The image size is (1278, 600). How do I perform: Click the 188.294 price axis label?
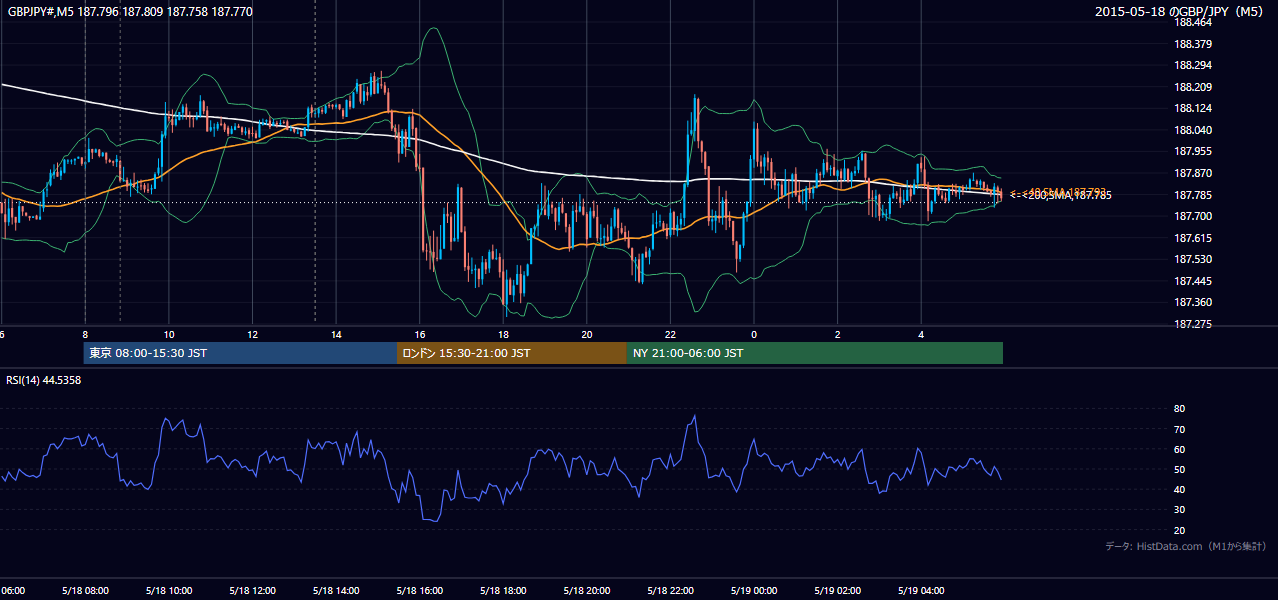pyautogui.click(x=1194, y=65)
